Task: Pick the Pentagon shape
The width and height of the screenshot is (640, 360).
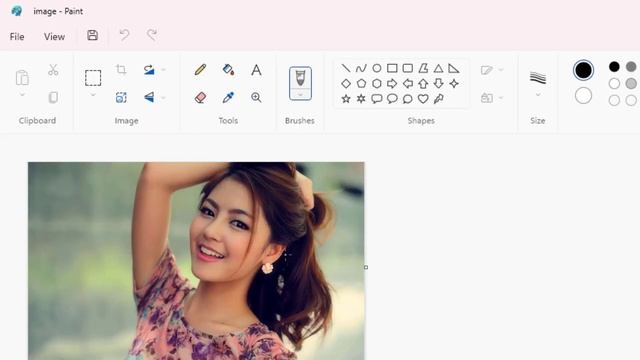Action: (361, 84)
